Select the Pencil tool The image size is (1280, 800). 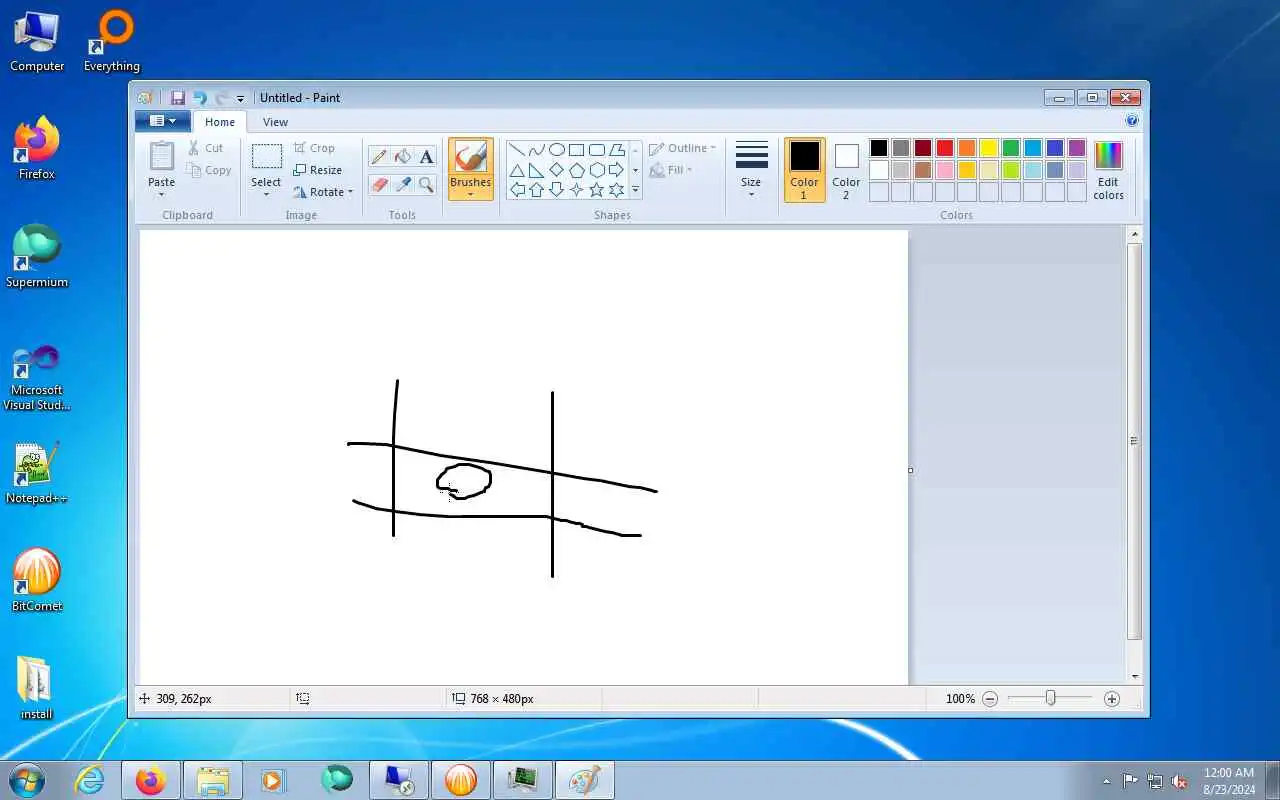pyautogui.click(x=379, y=156)
